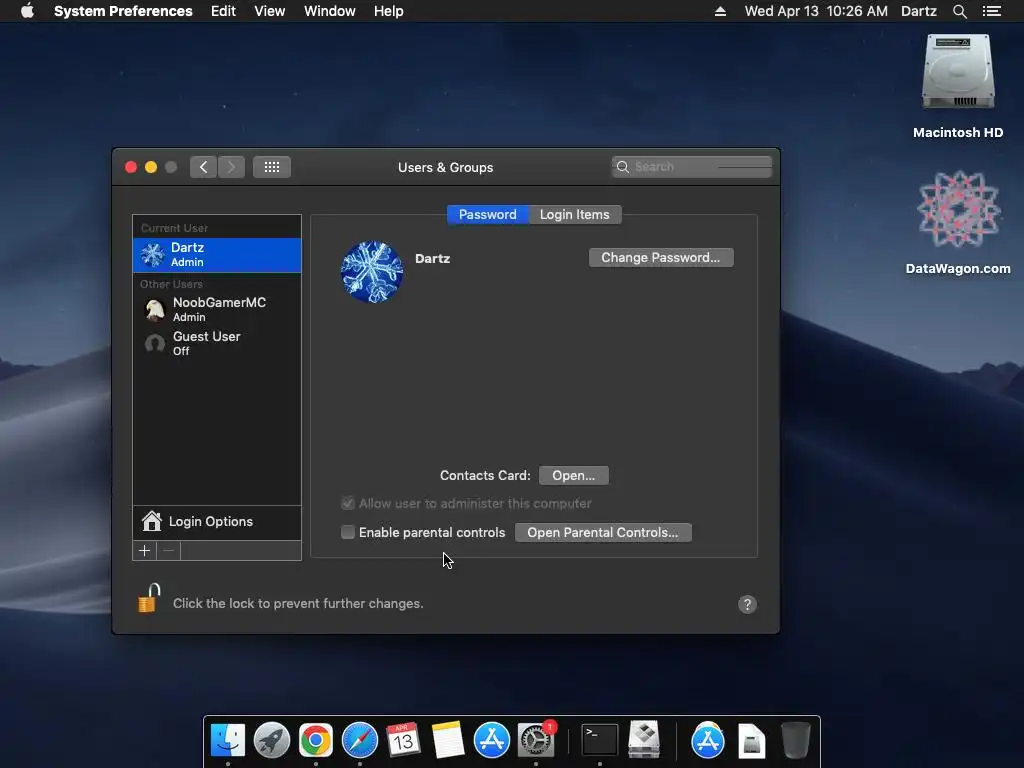Open Calendar icon showing 13
1024x768 pixels.
403,740
